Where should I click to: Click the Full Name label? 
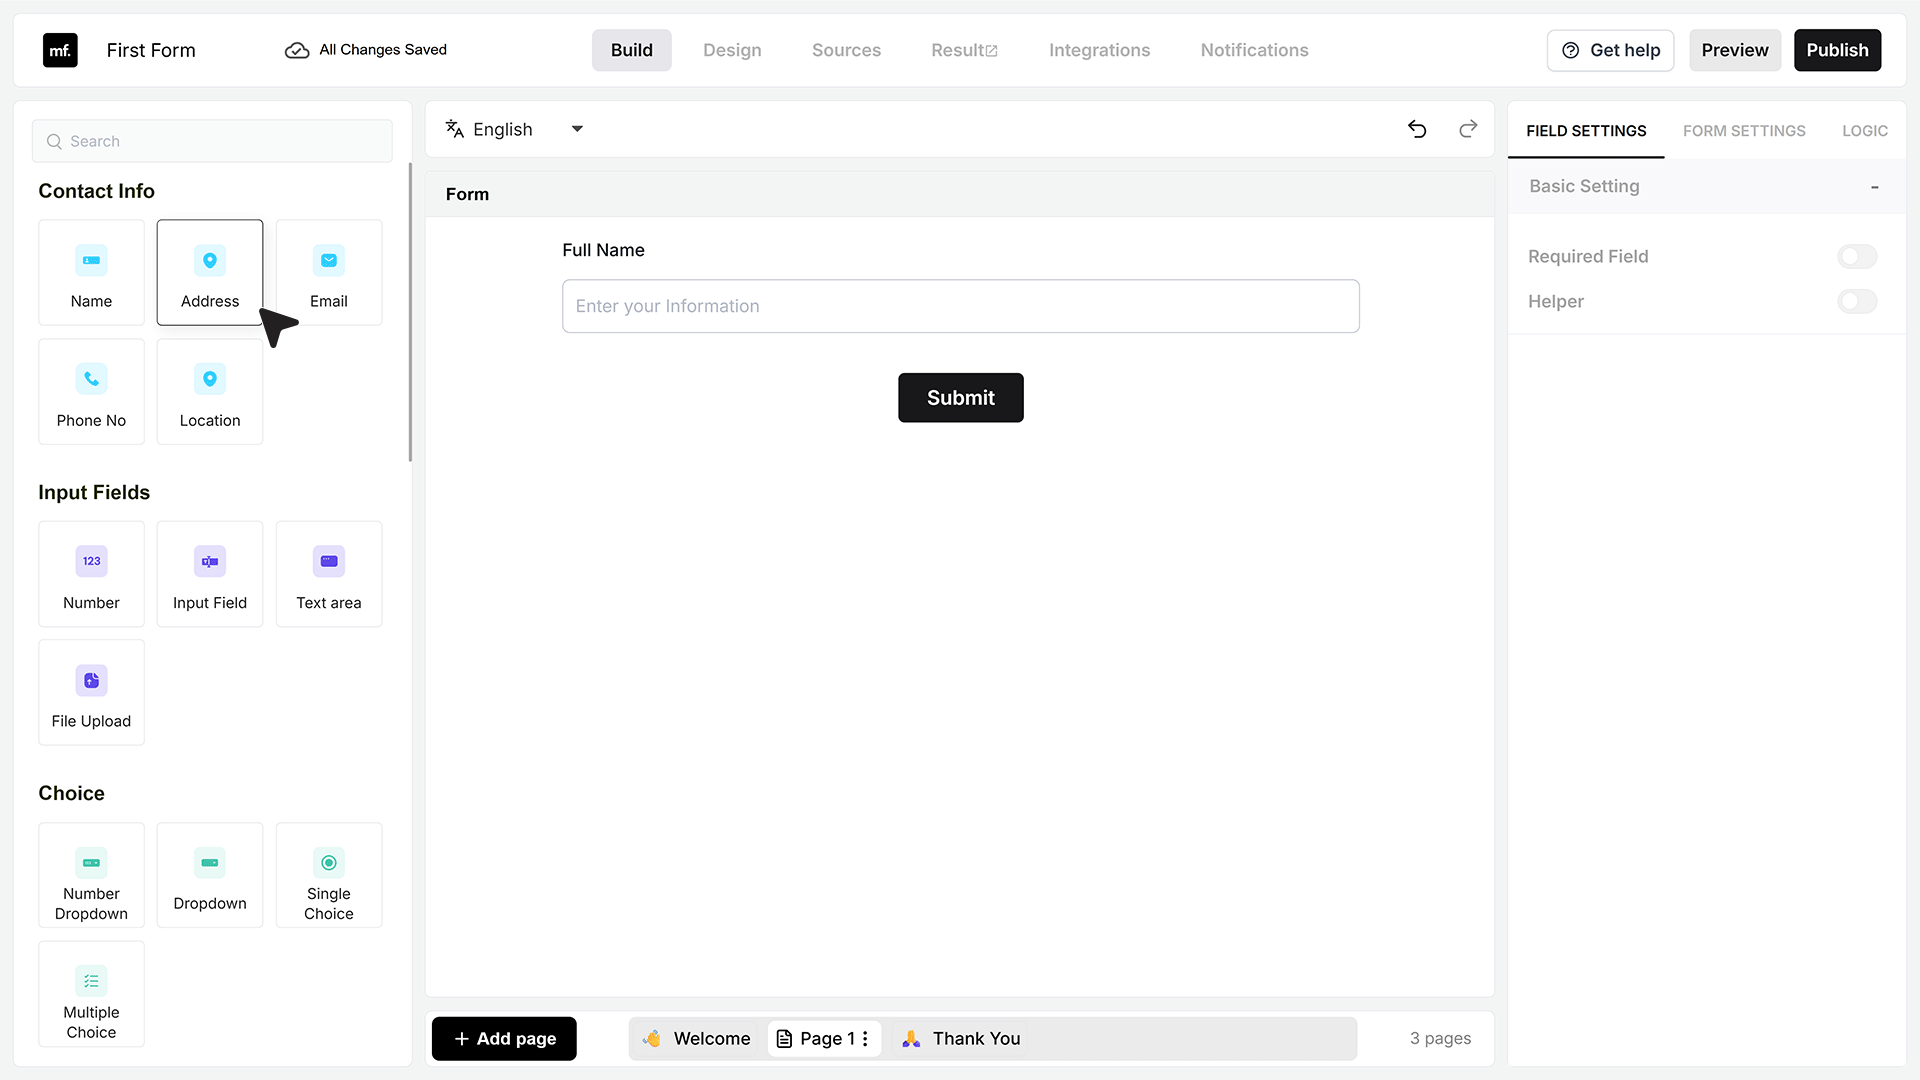pos(603,250)
